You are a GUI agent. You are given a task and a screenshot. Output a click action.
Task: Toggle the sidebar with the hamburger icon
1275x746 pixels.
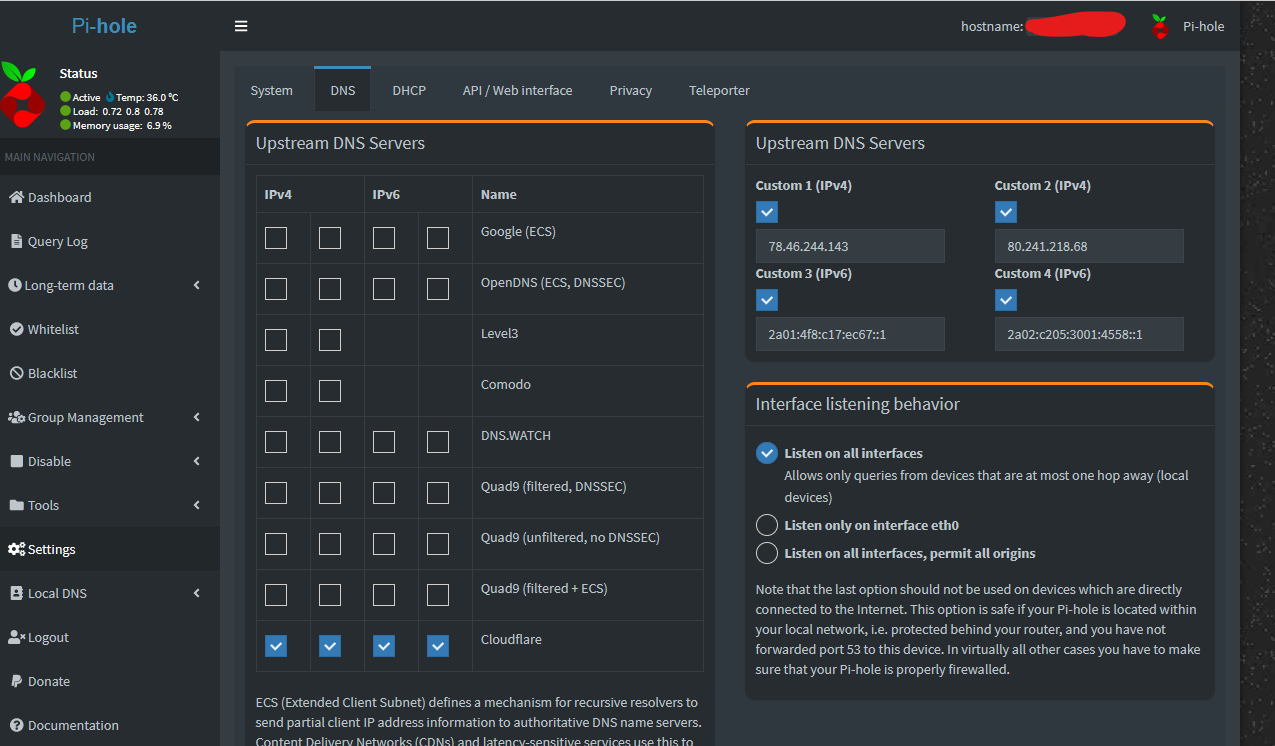pyautogui.click(x=241, y=26)
